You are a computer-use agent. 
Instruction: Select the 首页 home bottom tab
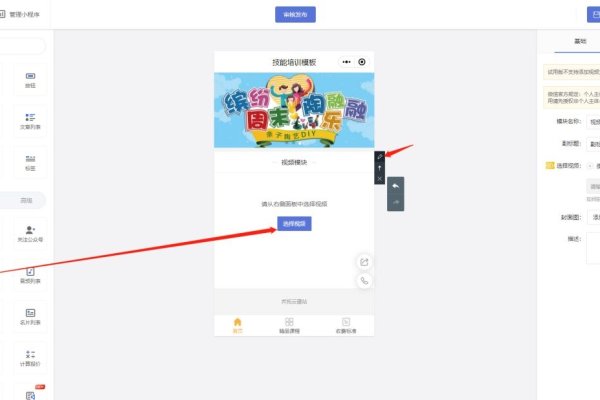[237, 325]
